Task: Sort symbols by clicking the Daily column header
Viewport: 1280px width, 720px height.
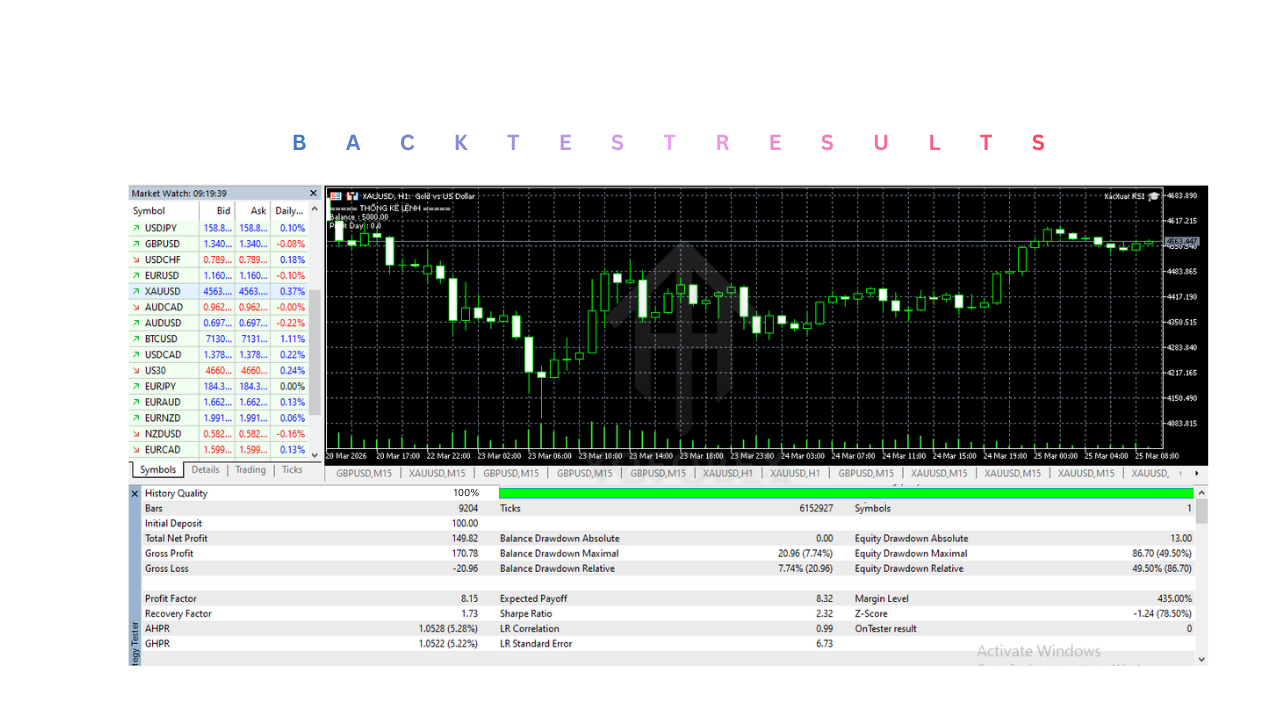Action: coord(290,210)
